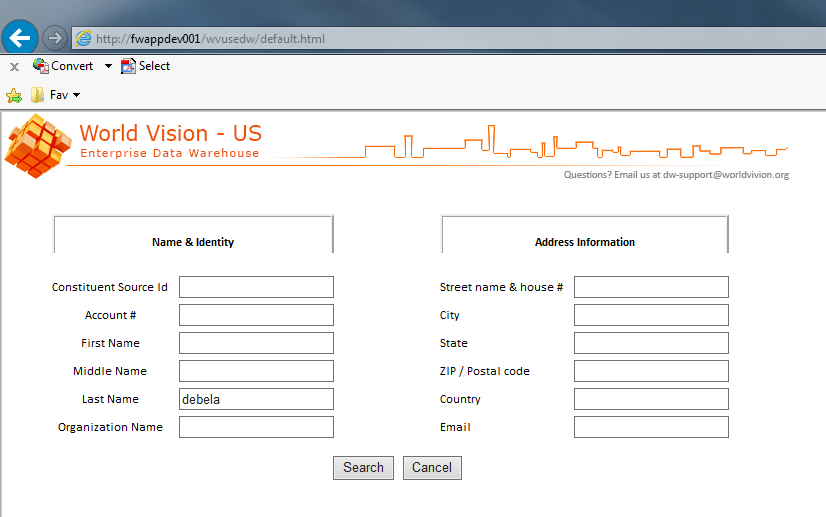The width and height of the screenshot is (826, 517).
Task: Click the Convert to PDF toolbar button
Action: (x=63, y=66)
